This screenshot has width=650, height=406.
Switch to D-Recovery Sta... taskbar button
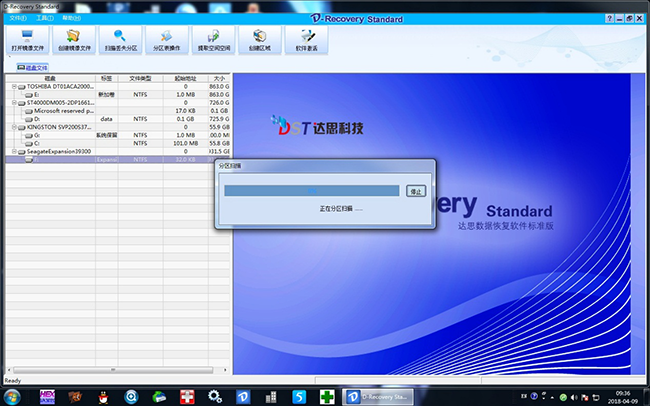[377, 397]
